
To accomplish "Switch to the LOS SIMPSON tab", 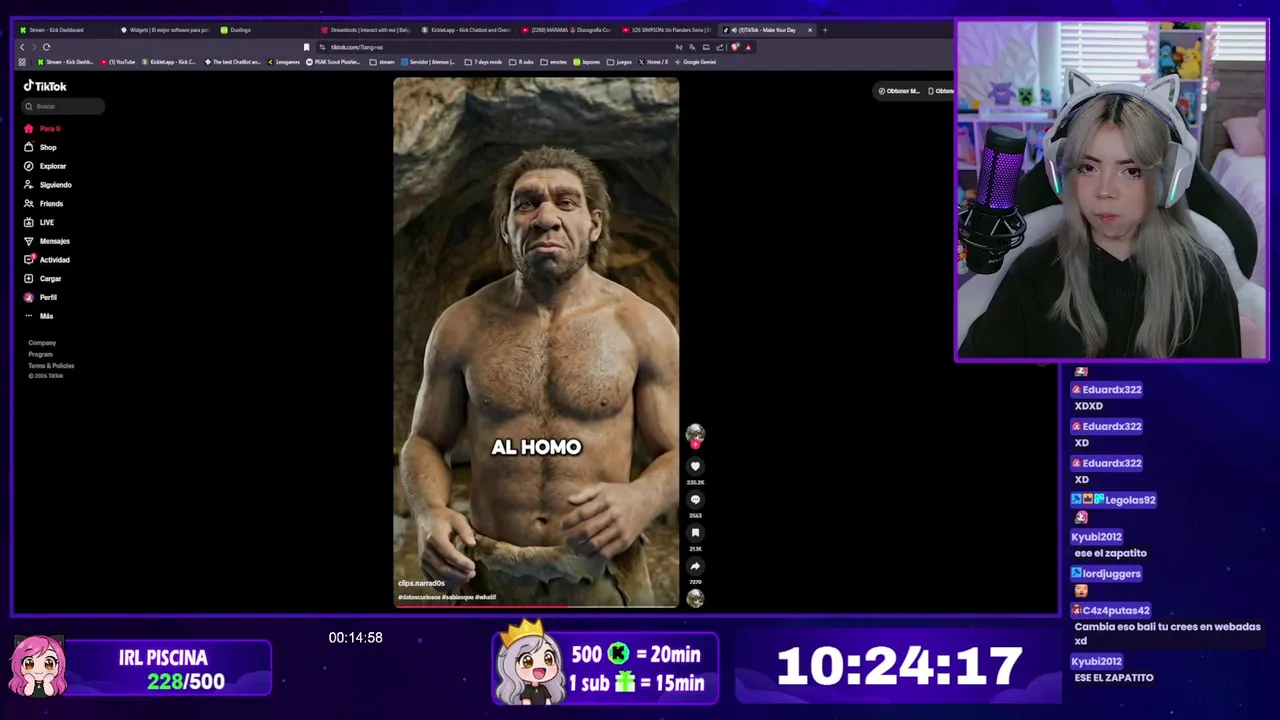I will [x=666, y=30].
